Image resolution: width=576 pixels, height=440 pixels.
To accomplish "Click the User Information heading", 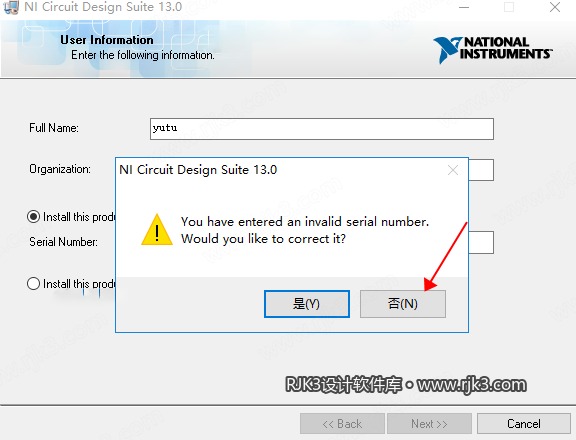I will pos(107,40).
